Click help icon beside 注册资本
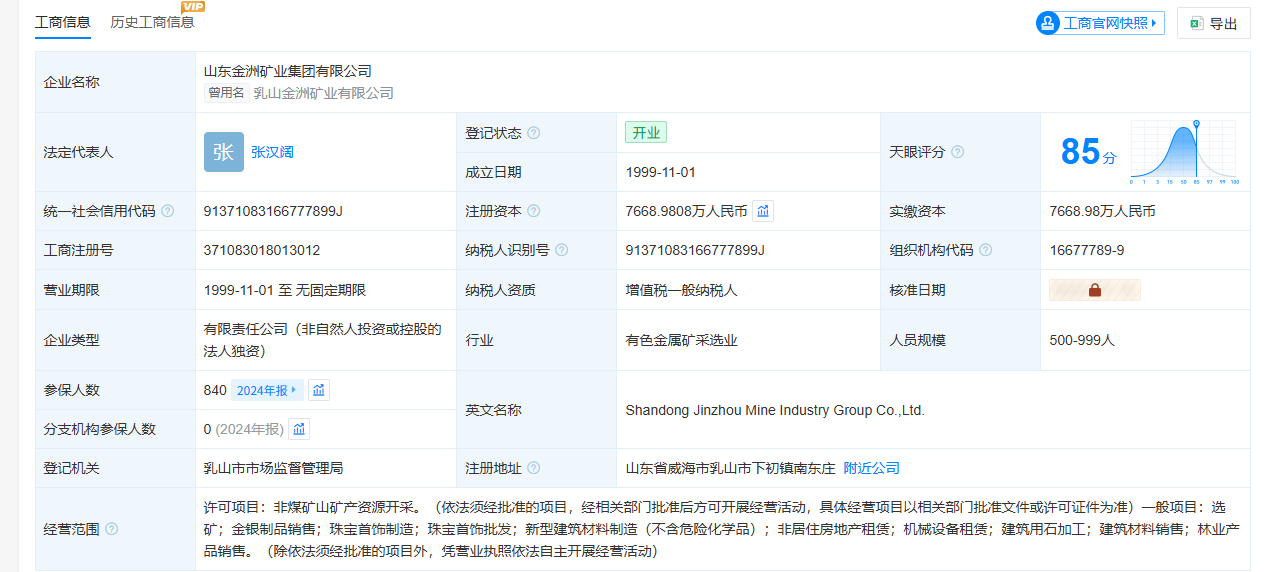Image resolution: width=1266 pixels, height=572 pixels. [x=534, y=211]
